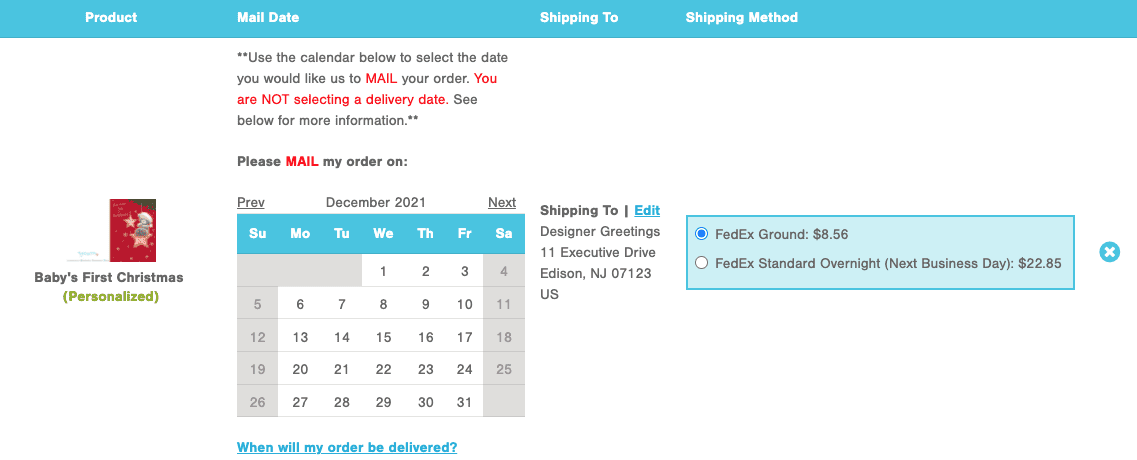Advance calendar with Next link
The width and height of the screenshot is (1137, 460).
(x=502, y=202)
